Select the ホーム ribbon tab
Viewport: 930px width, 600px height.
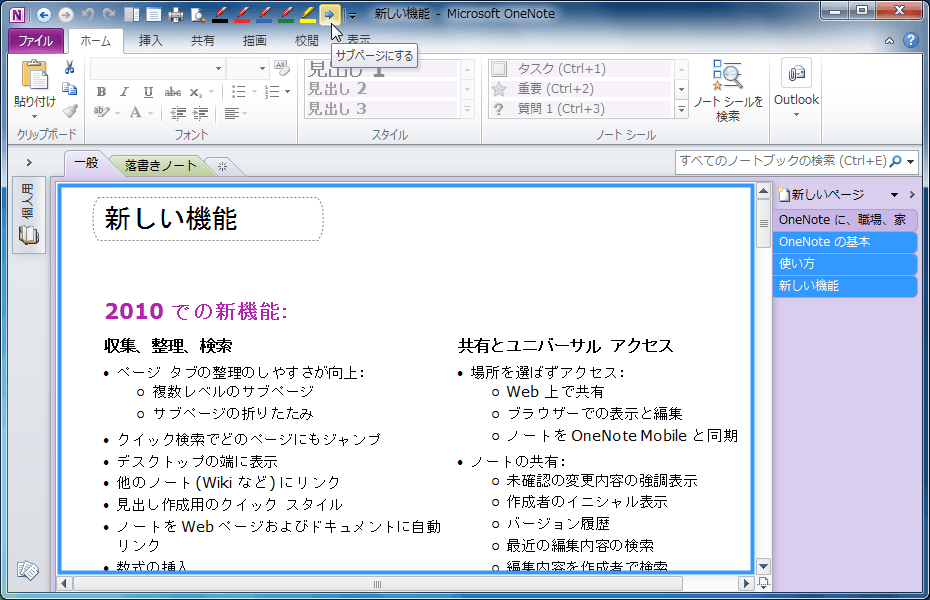pos(95,40)
